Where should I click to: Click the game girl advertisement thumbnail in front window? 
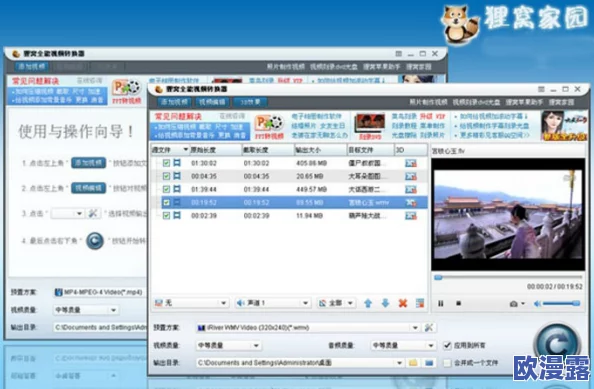[564, 126]
